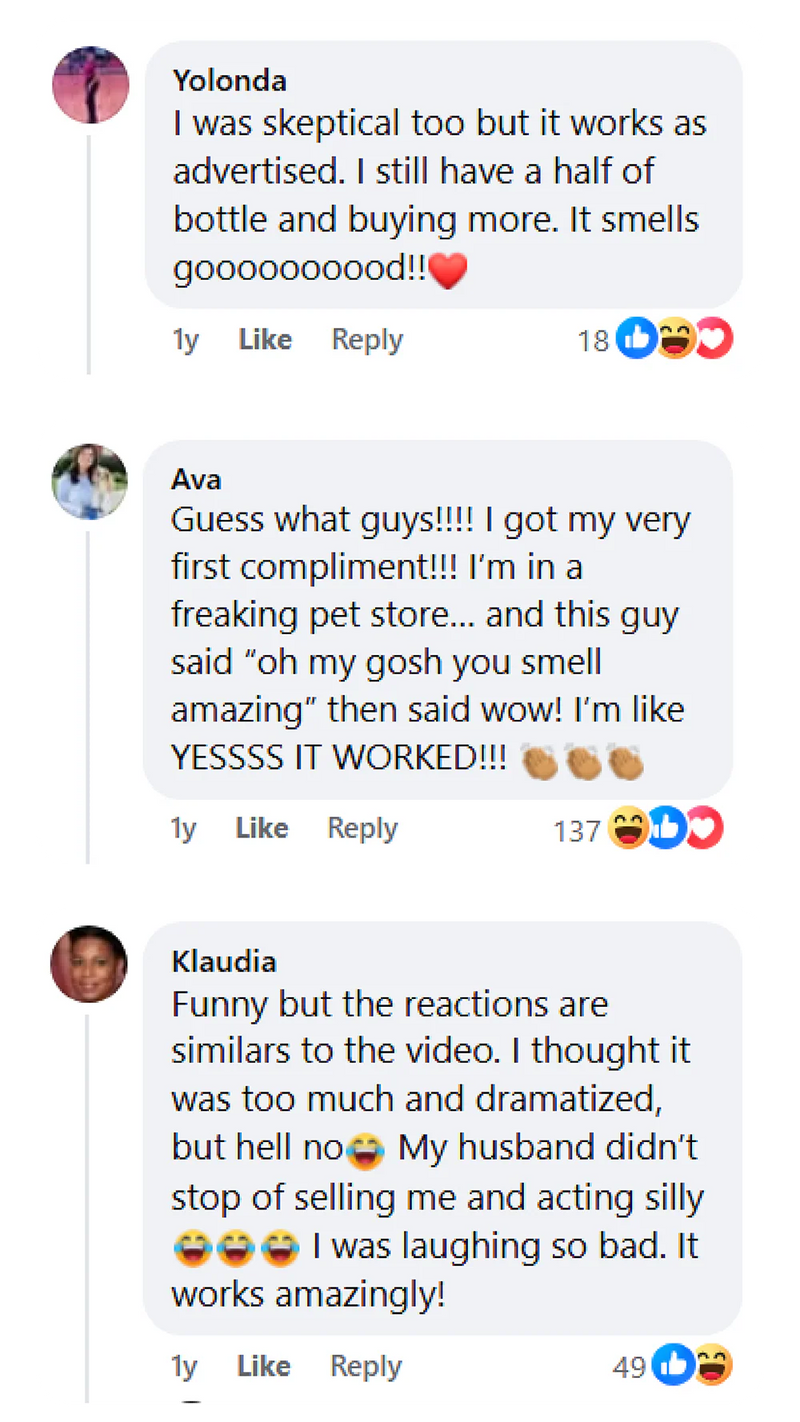The width and height of the screenshot is (800, 1422).
Task: Open Ava's profile picture
Action: tap(90, 481)
